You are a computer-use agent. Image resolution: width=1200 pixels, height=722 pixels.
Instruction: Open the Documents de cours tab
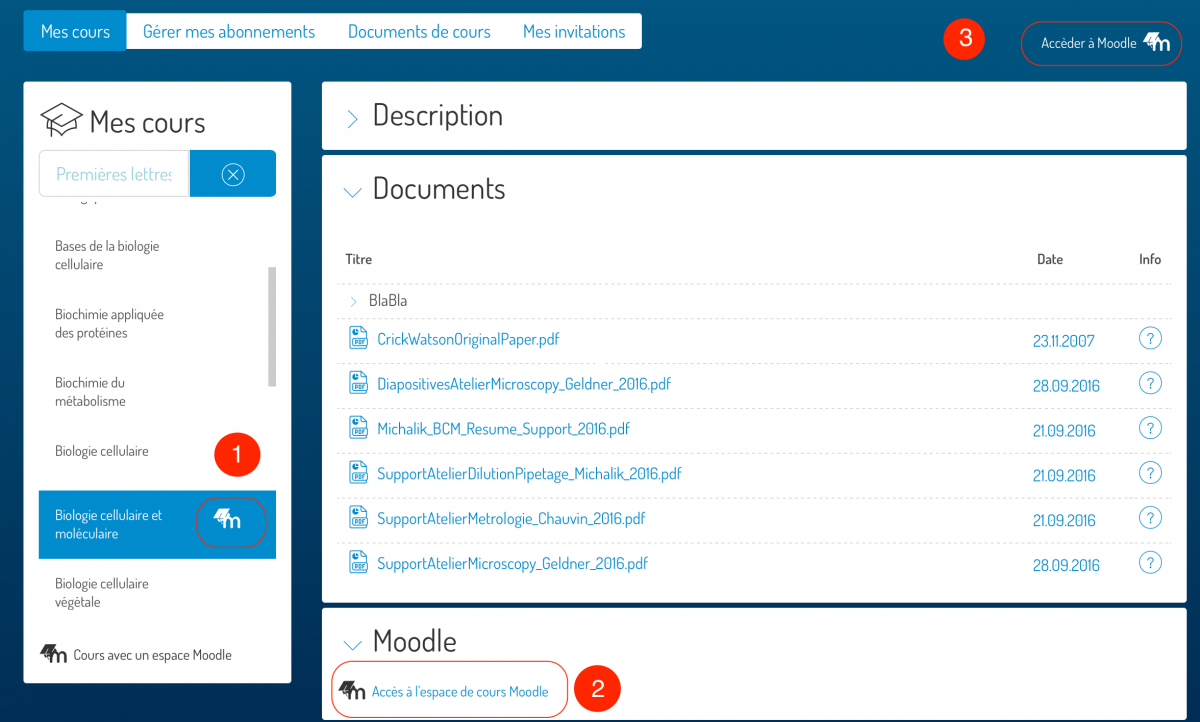coord(419,31)
